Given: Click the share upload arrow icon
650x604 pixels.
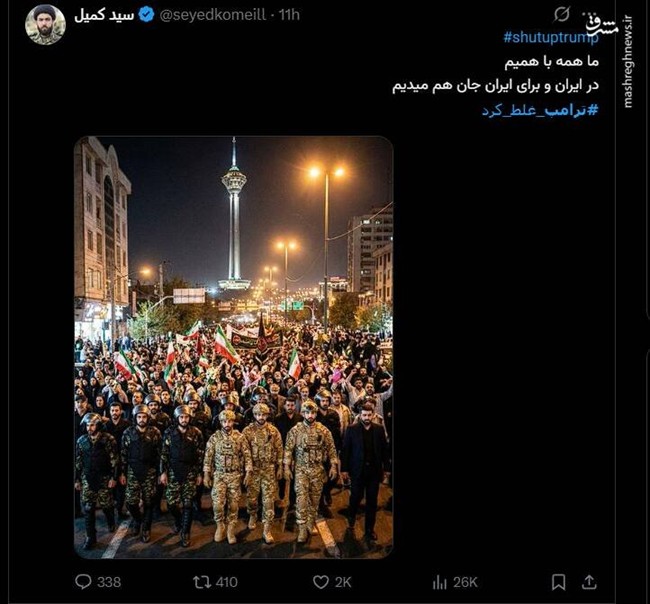Looking at the screenshot, I should pos(589,582).
